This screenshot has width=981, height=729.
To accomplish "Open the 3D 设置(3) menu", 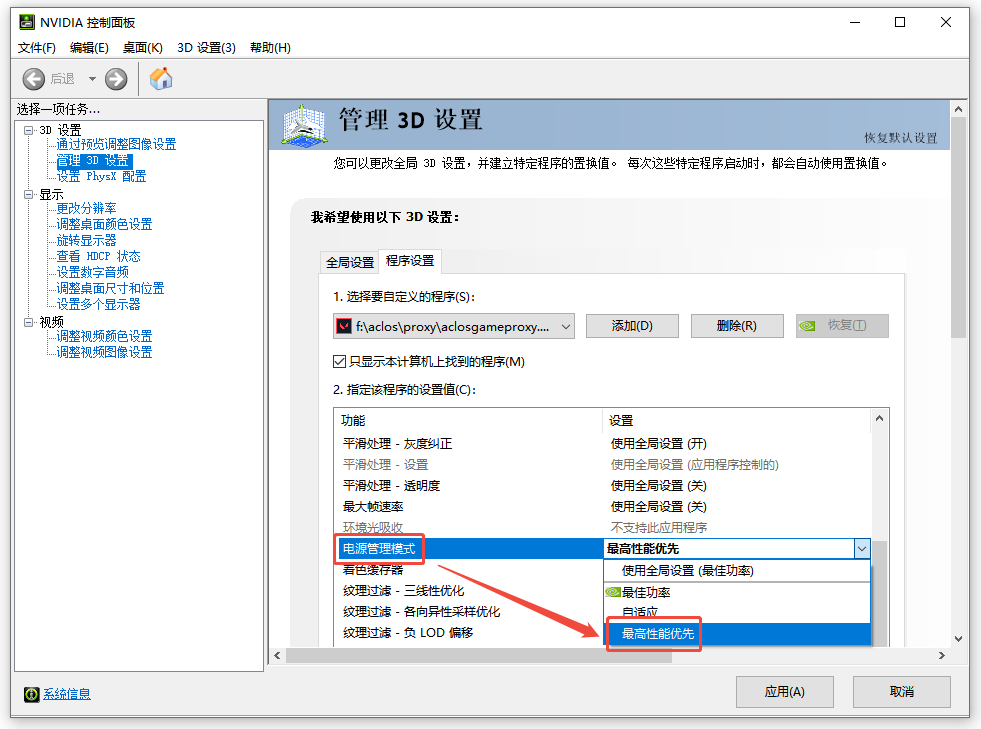I will pos(206,48).
